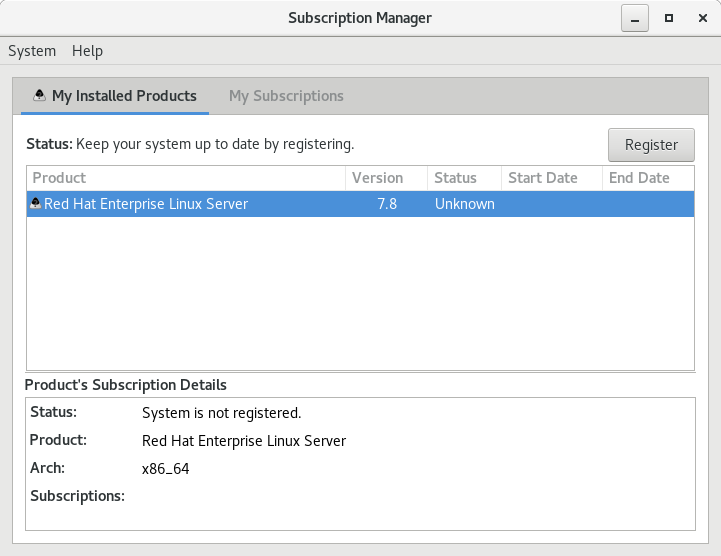Click the Register button

651,144
